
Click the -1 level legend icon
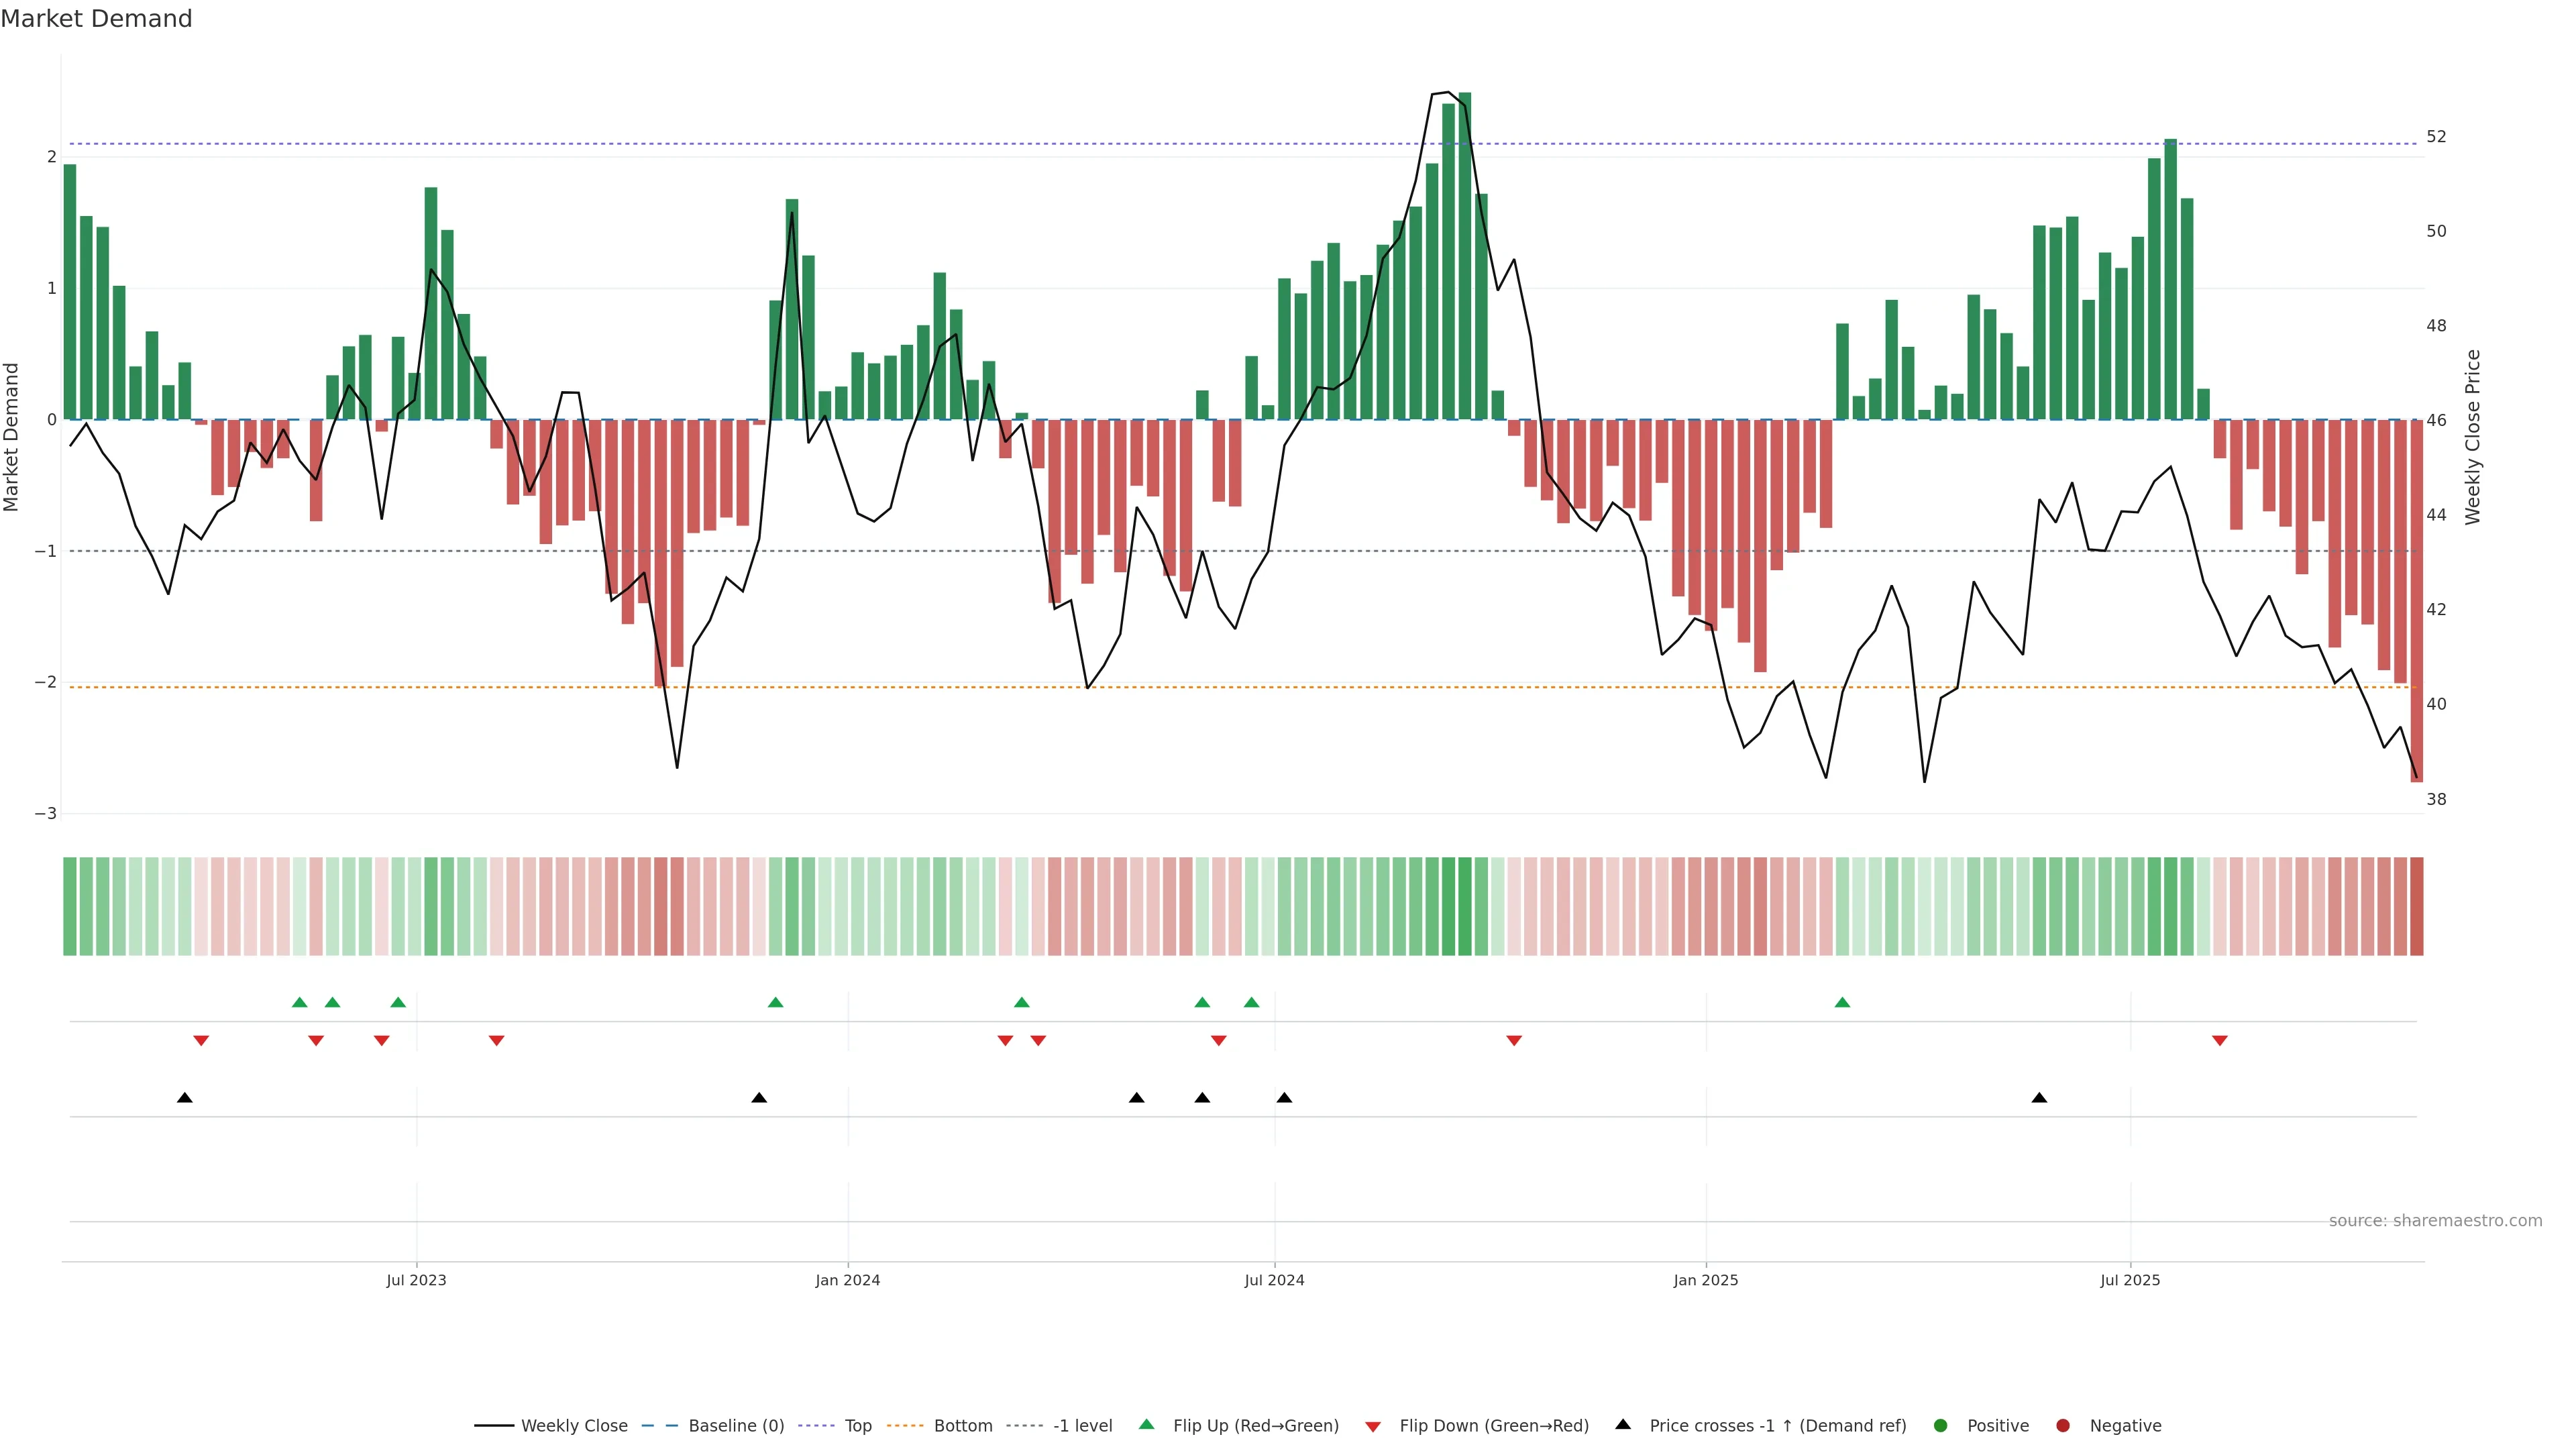(1024, 1425)
